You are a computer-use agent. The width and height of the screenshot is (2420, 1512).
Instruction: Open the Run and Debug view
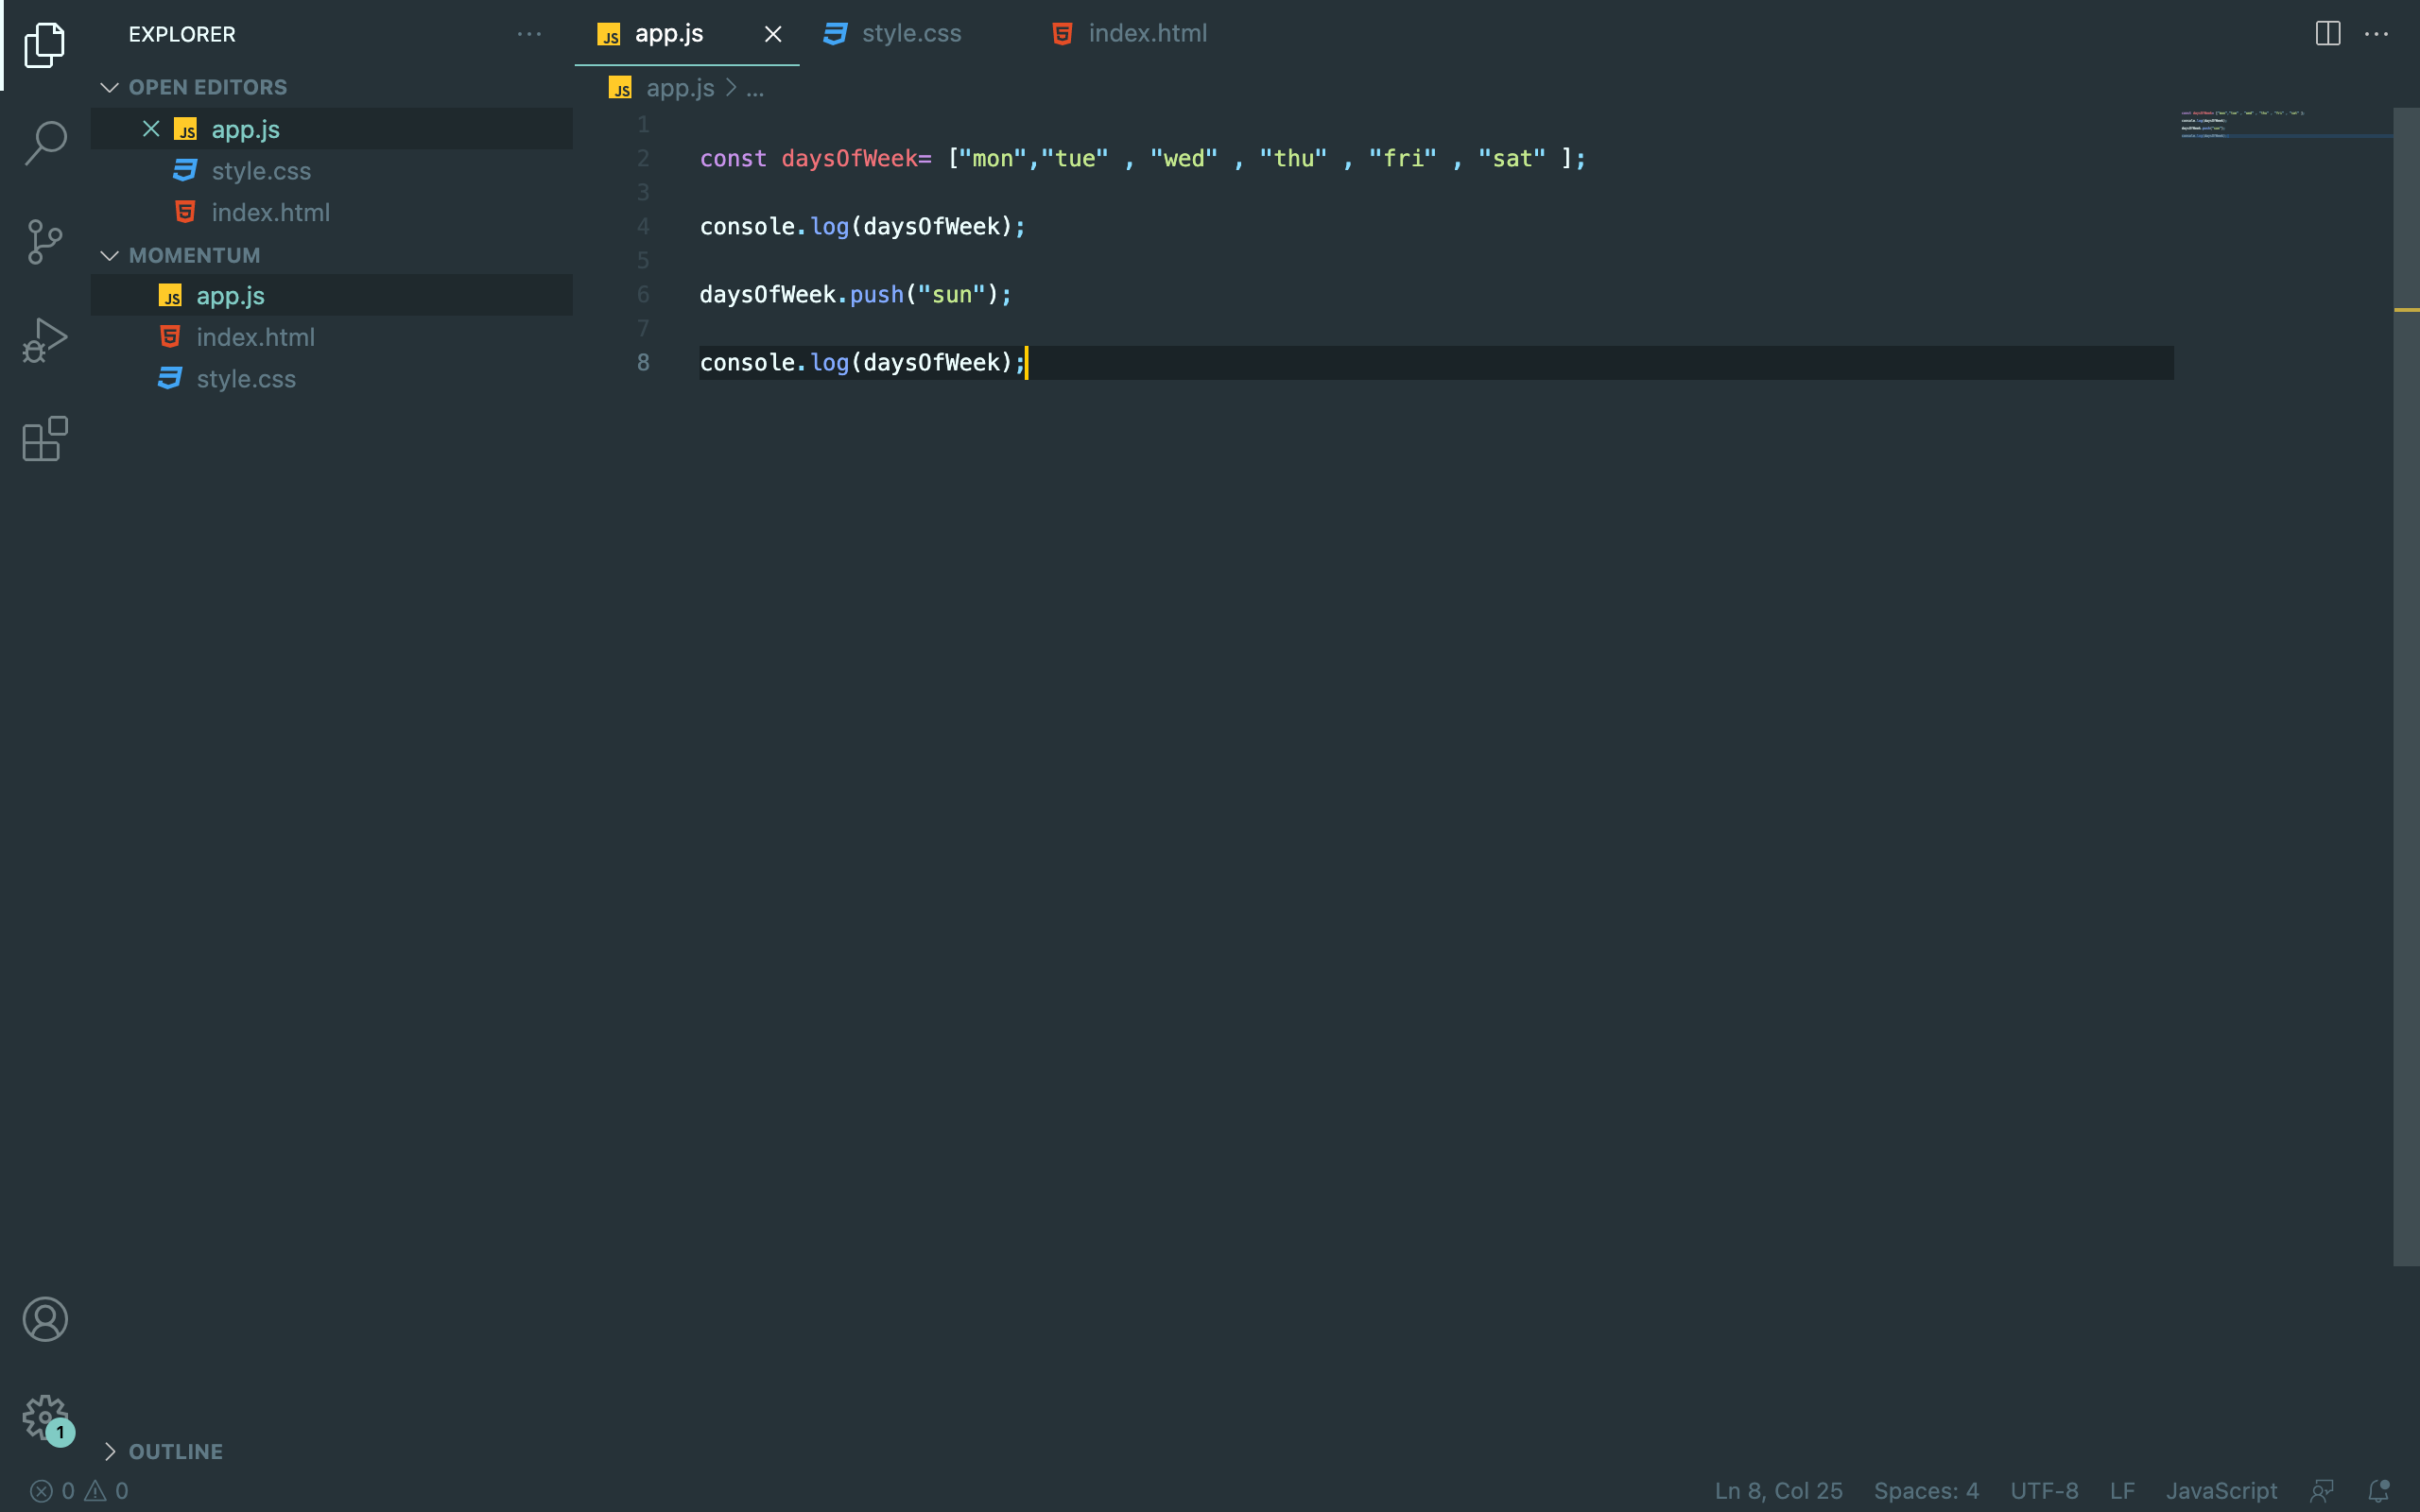coord(45,340)
